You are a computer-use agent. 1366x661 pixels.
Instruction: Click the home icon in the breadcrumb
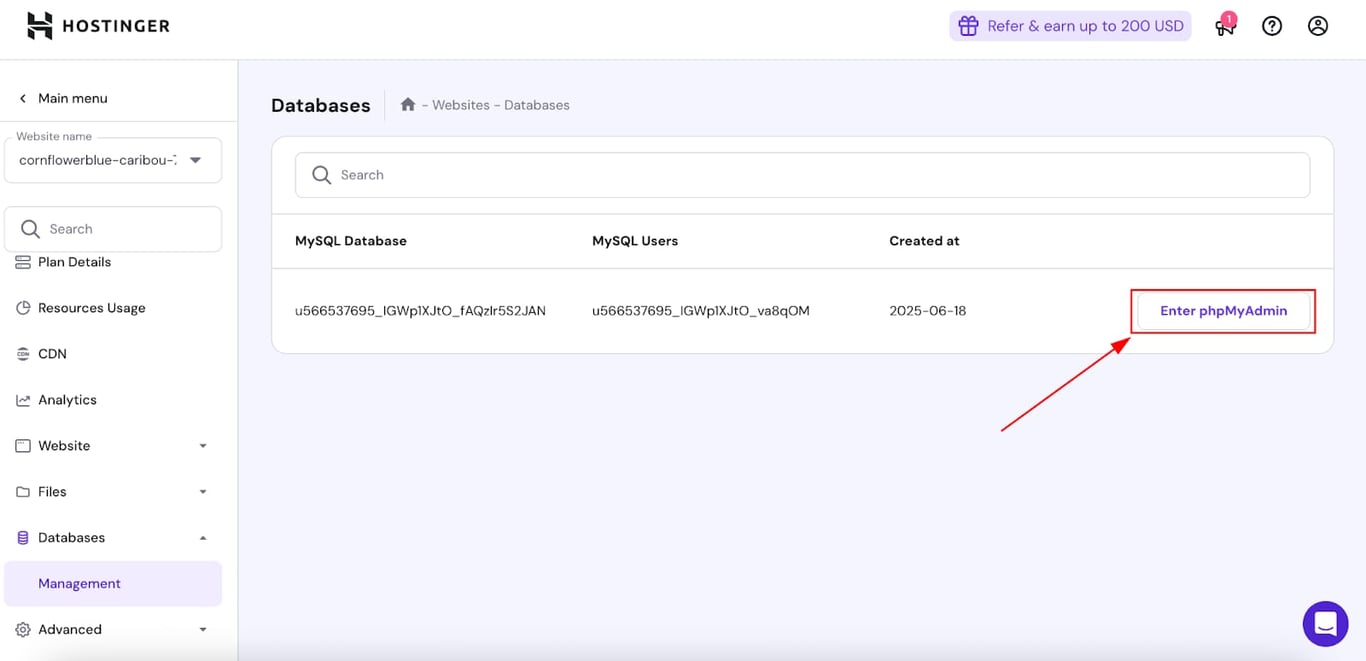click(408, 104)
